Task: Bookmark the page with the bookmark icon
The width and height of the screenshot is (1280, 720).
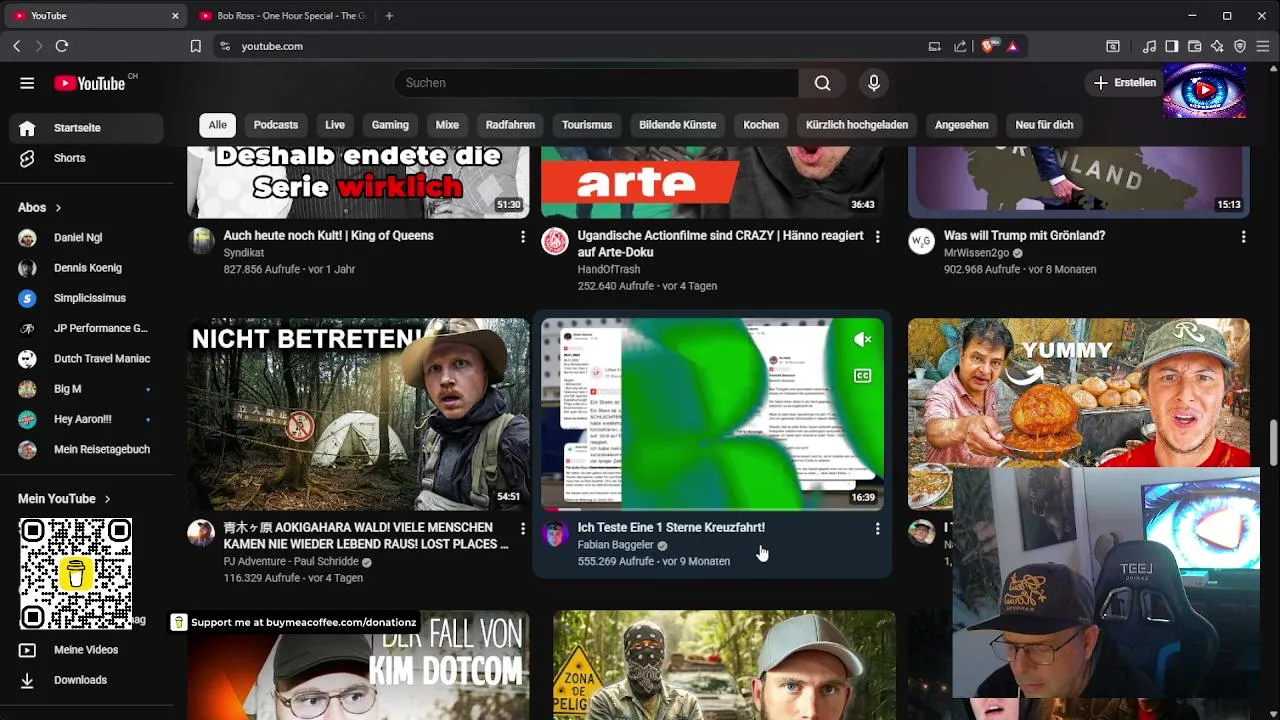Action: [x=196, y=46]
